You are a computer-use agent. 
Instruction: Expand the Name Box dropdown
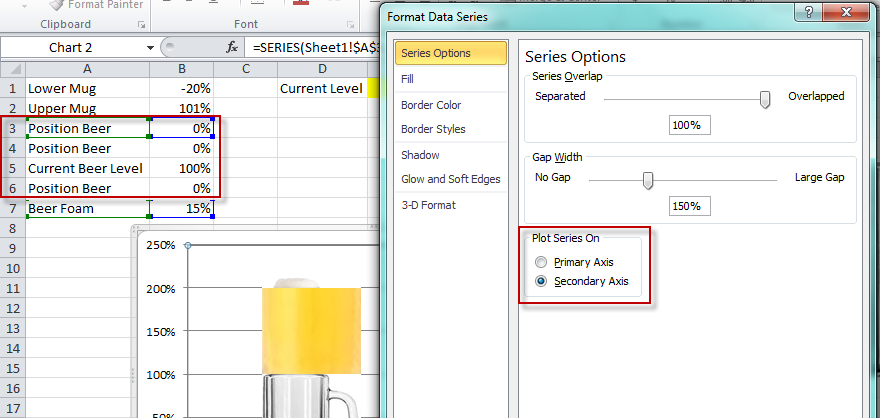point(150,47)
